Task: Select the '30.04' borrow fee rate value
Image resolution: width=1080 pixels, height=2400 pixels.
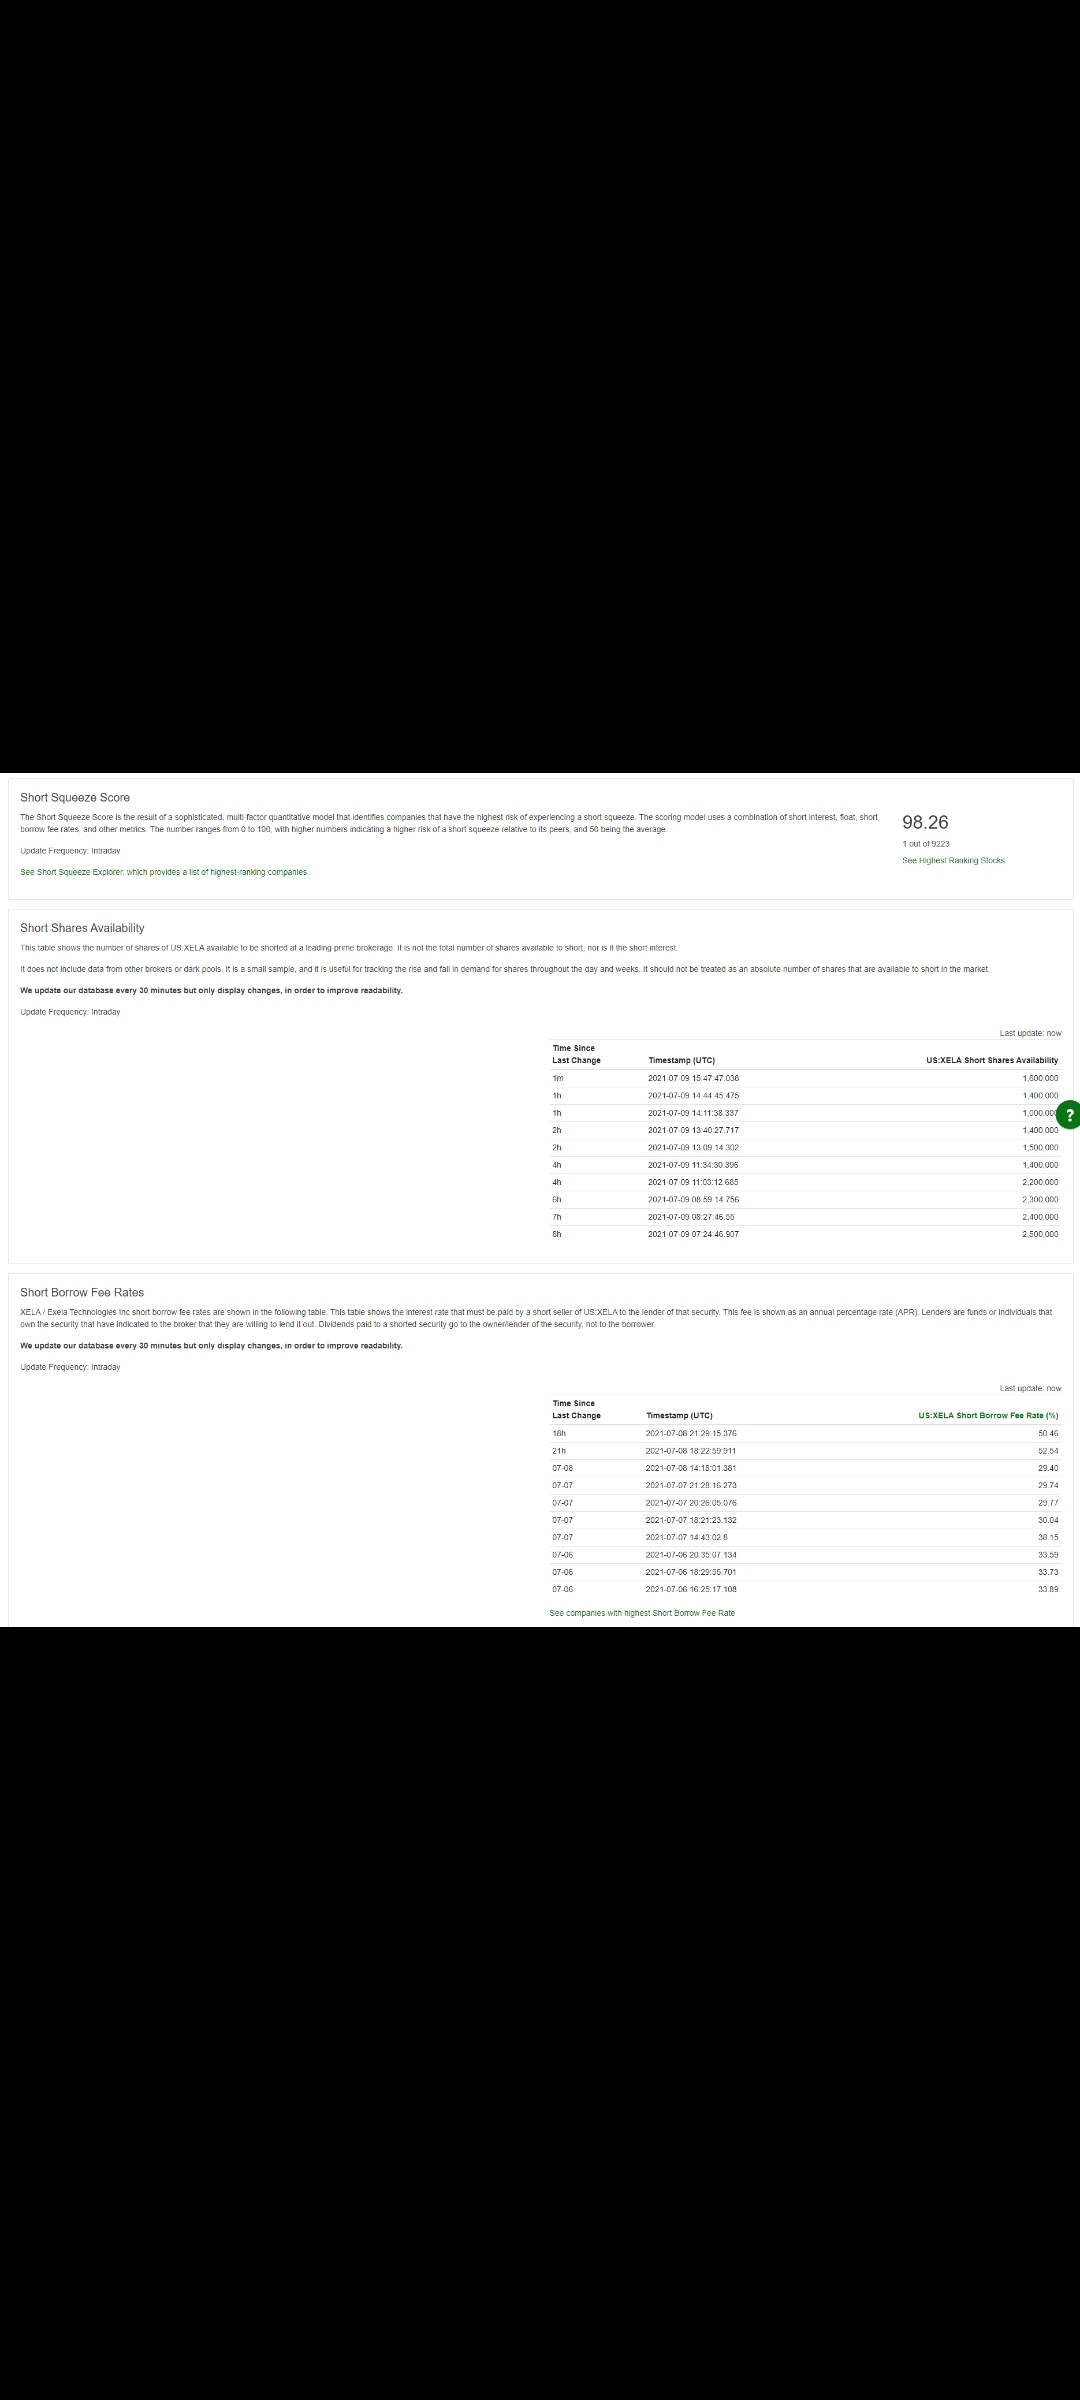Action: (x=1048, y=1520)
